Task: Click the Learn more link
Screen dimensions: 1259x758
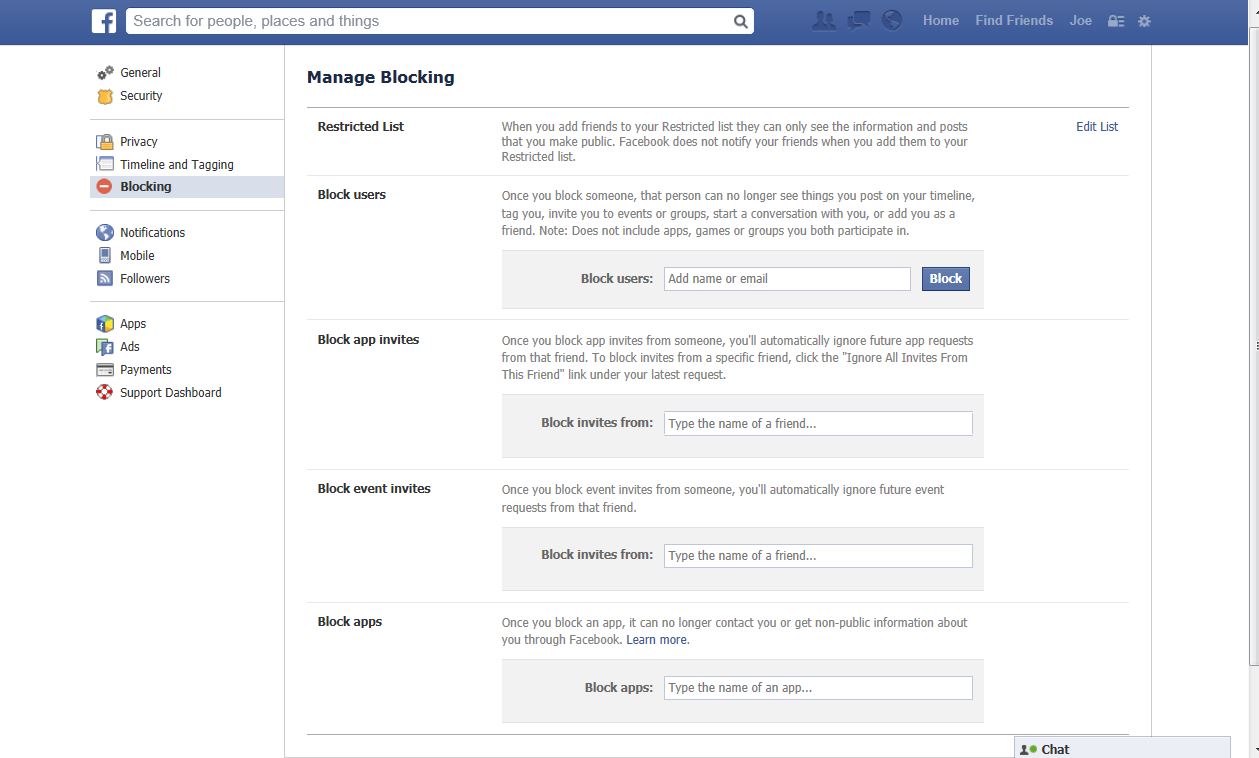Action: pos(657,640)
